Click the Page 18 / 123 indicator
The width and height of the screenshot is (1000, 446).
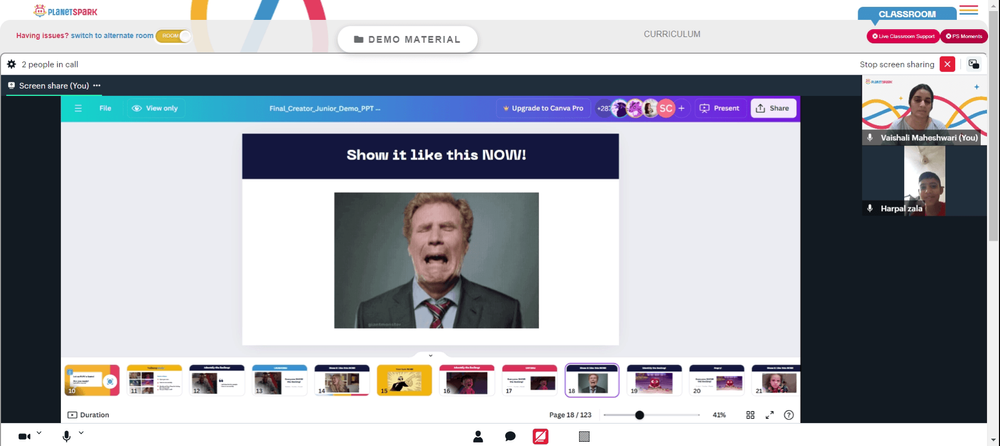(570, 415)
